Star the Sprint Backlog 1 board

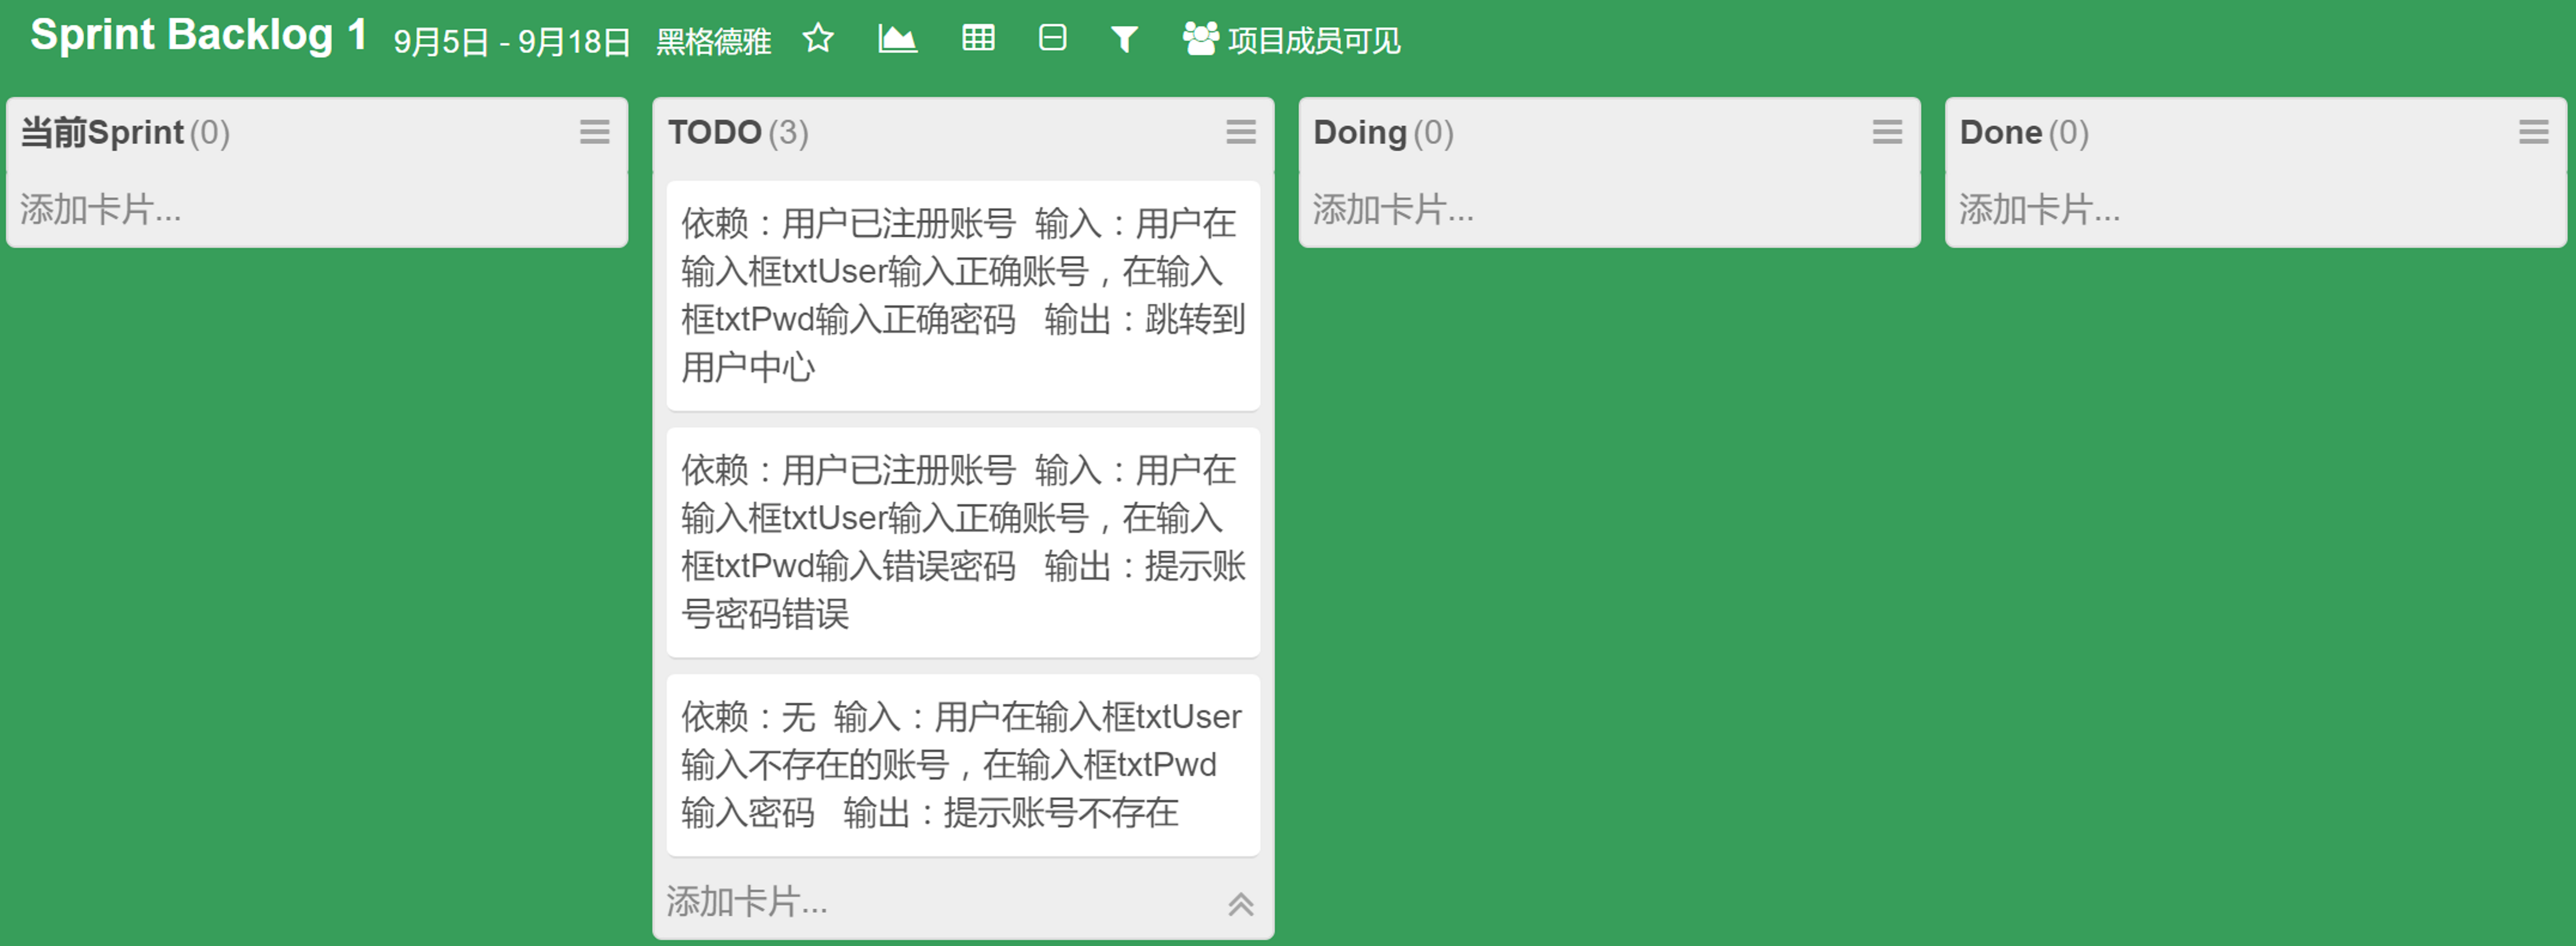tap(818, 39)
